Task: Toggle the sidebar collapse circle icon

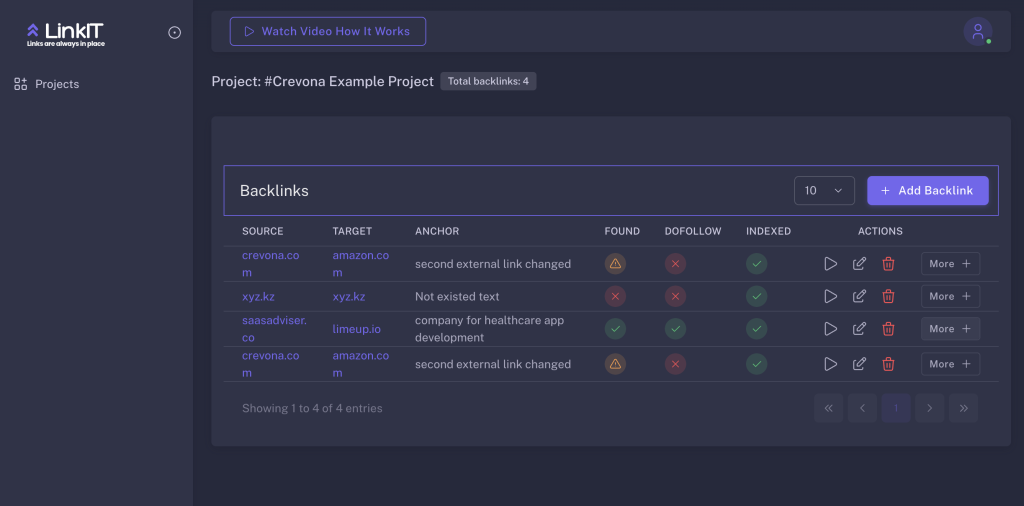Action: tap(174, 33)
